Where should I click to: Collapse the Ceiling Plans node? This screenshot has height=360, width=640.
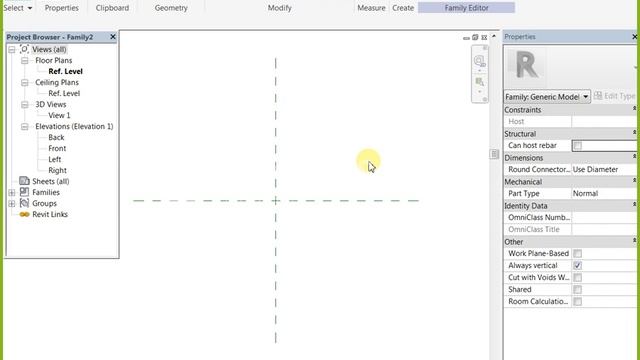click(x=25, y=83)
